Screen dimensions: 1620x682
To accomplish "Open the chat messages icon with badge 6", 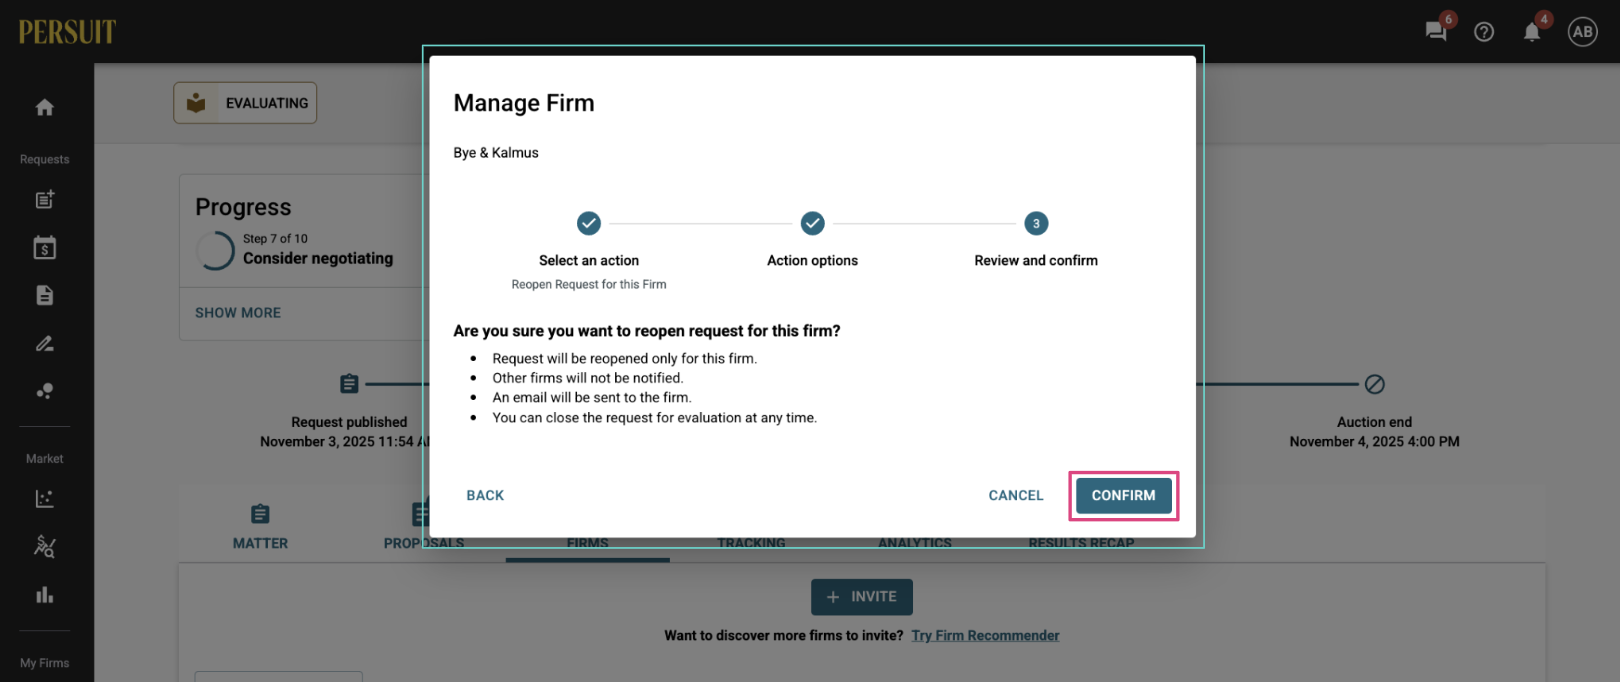I will [1437, 31].
